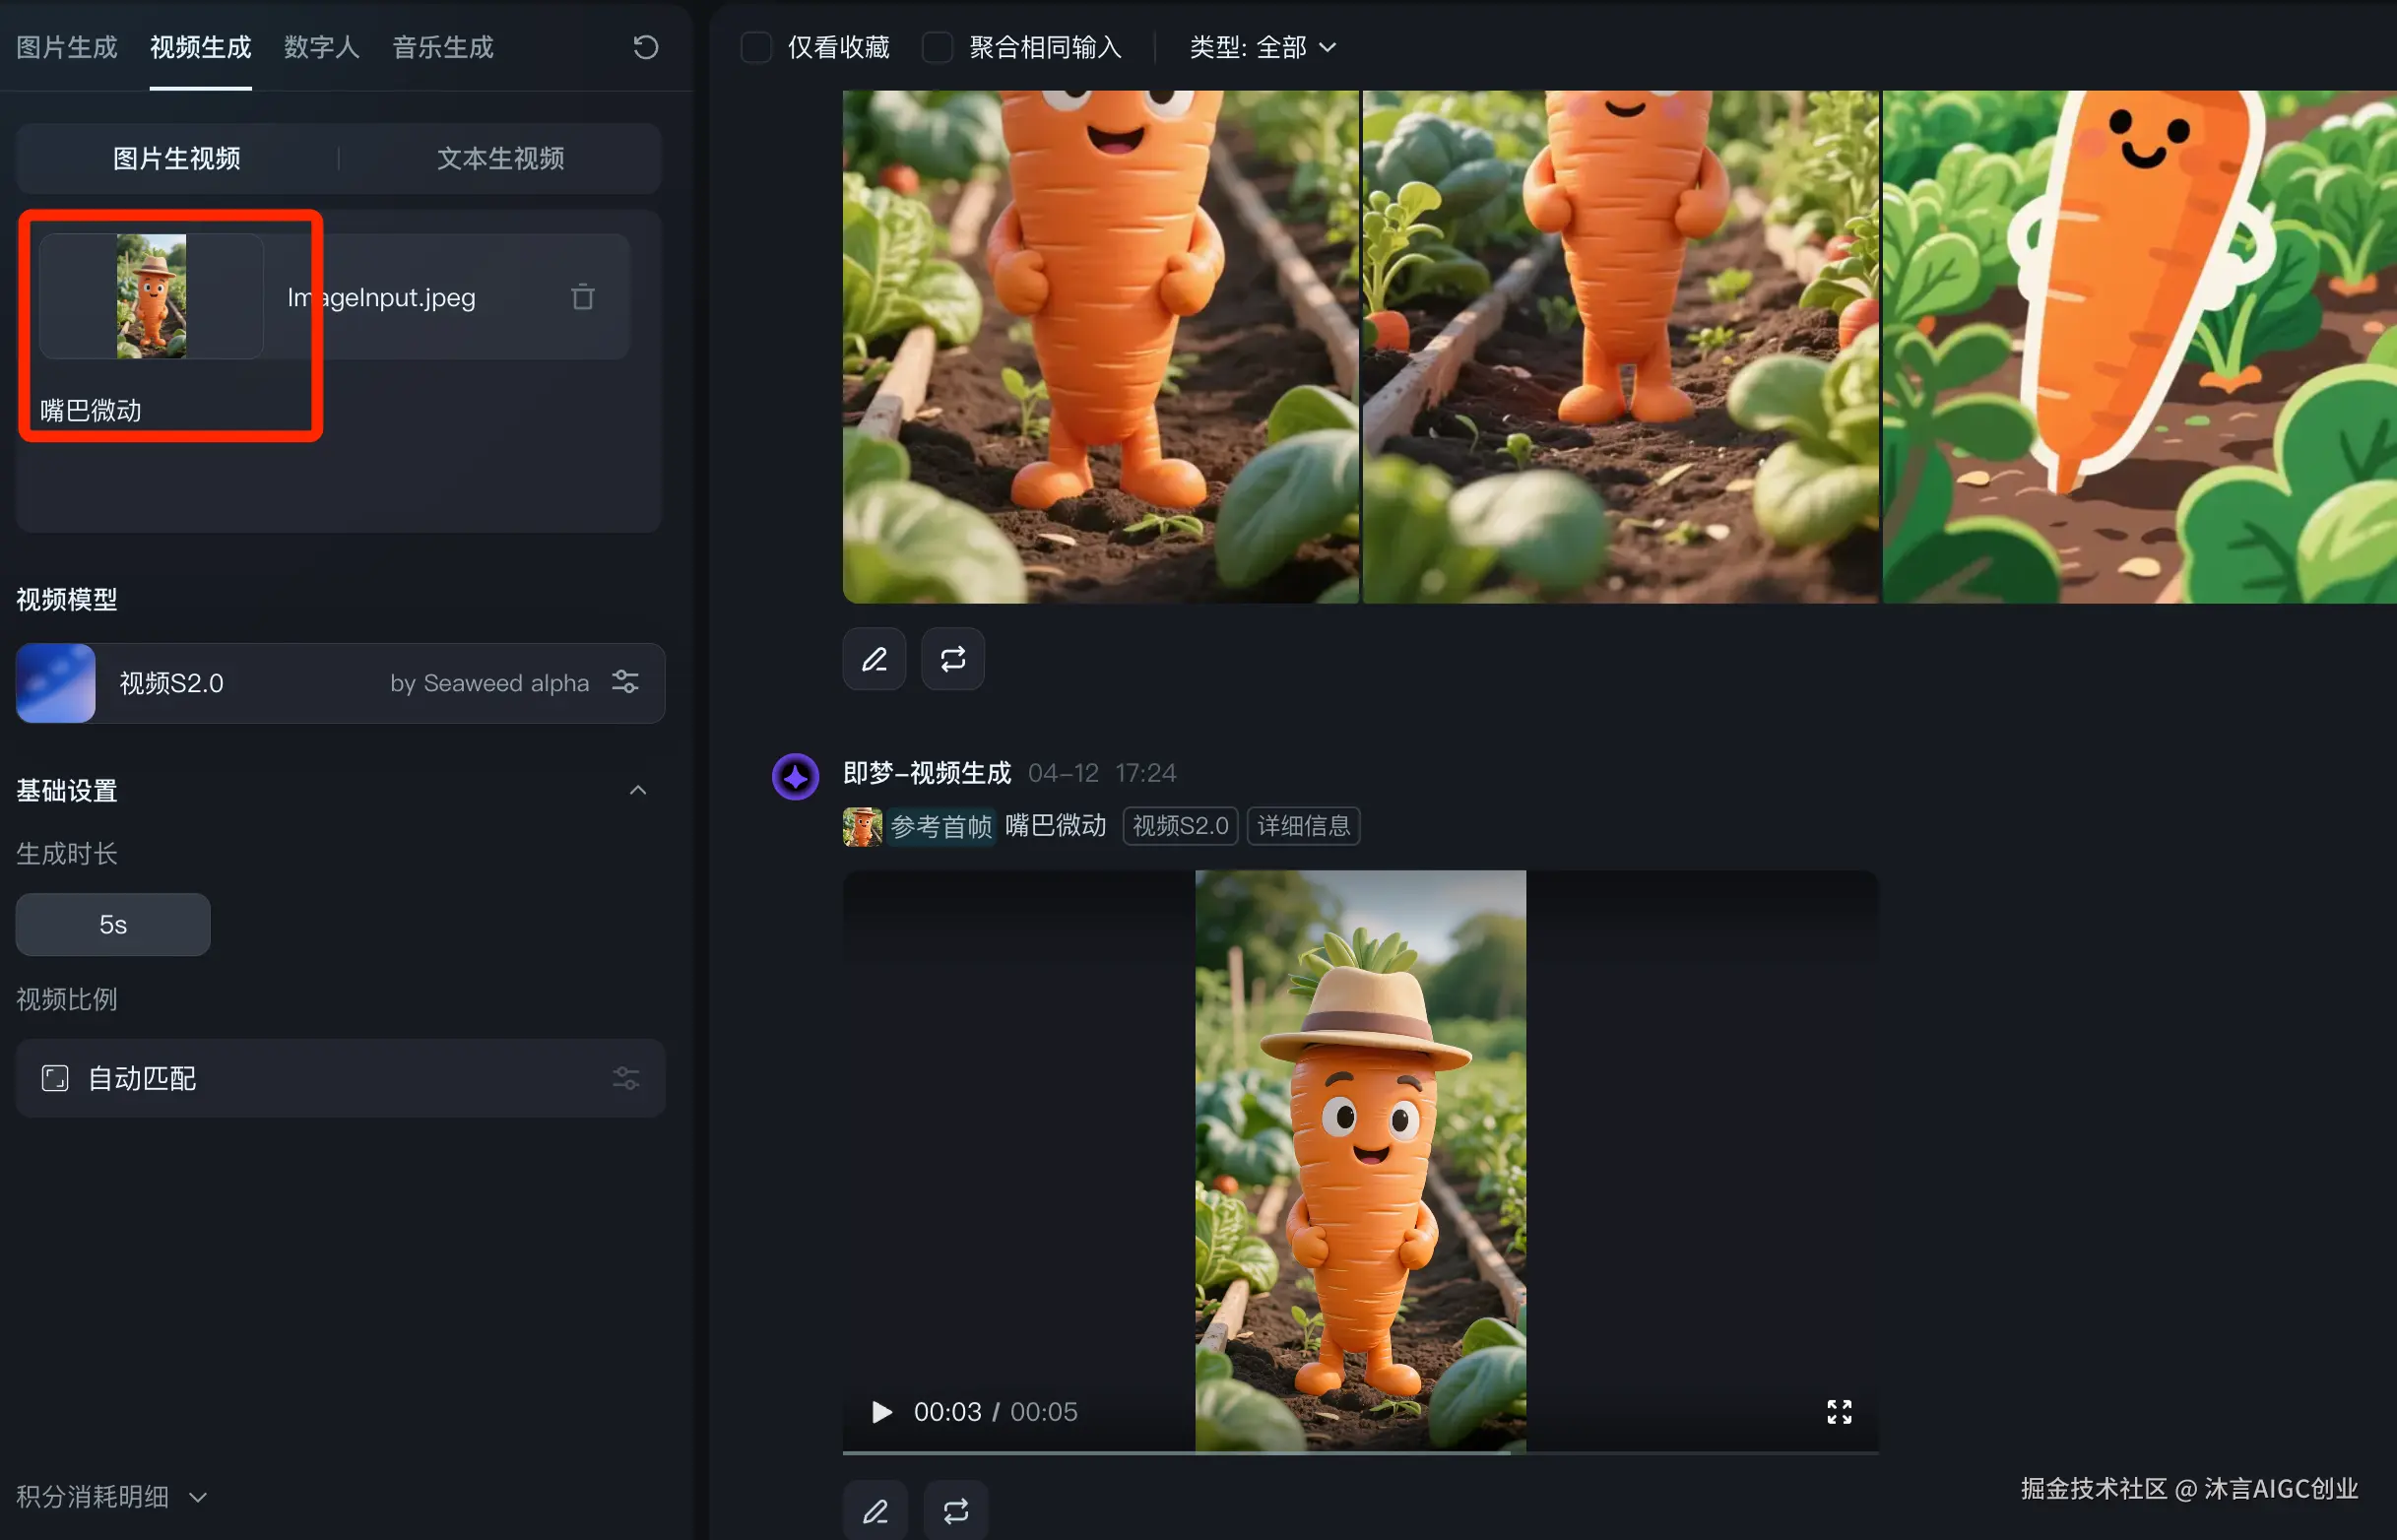Image resolution: width=2397 pixels, height=1540 pixels.
Task: Open the 视频S2.0 model settings sliders icon
Action: click(626, 682)
